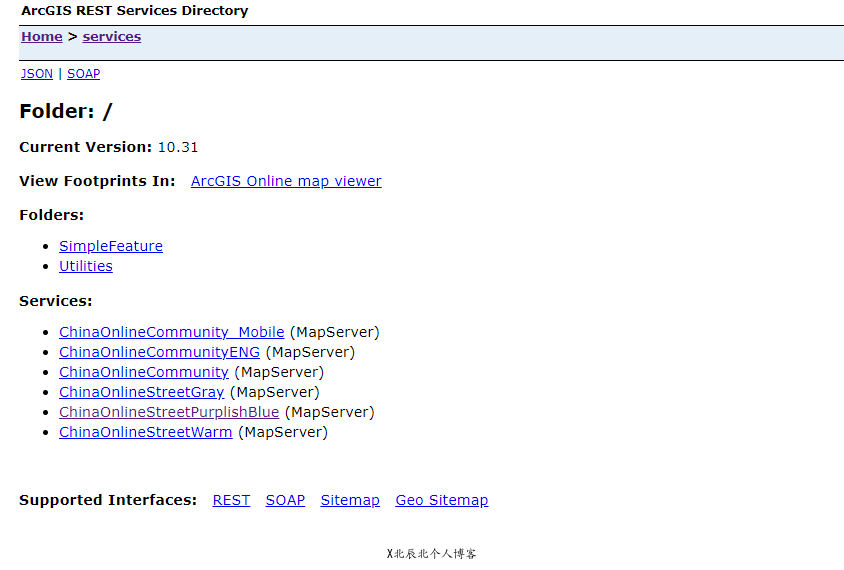Go to ChinaOnlineStreetPurplishBlue service

point(169,412)
